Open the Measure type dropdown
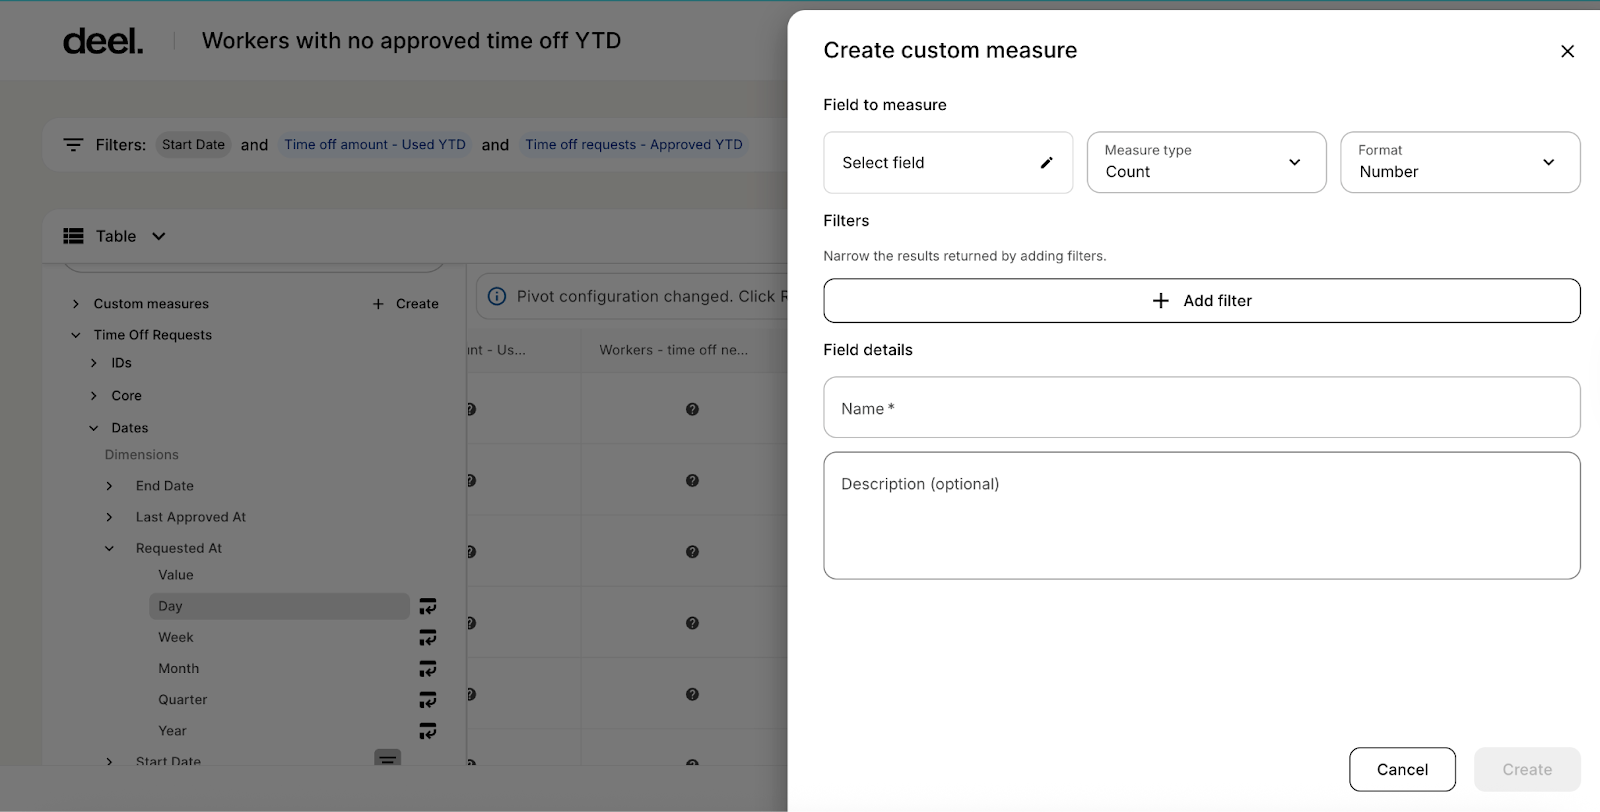This screenshot has height=812, width=1600. pyautogui.click(x=1206, y=162)
